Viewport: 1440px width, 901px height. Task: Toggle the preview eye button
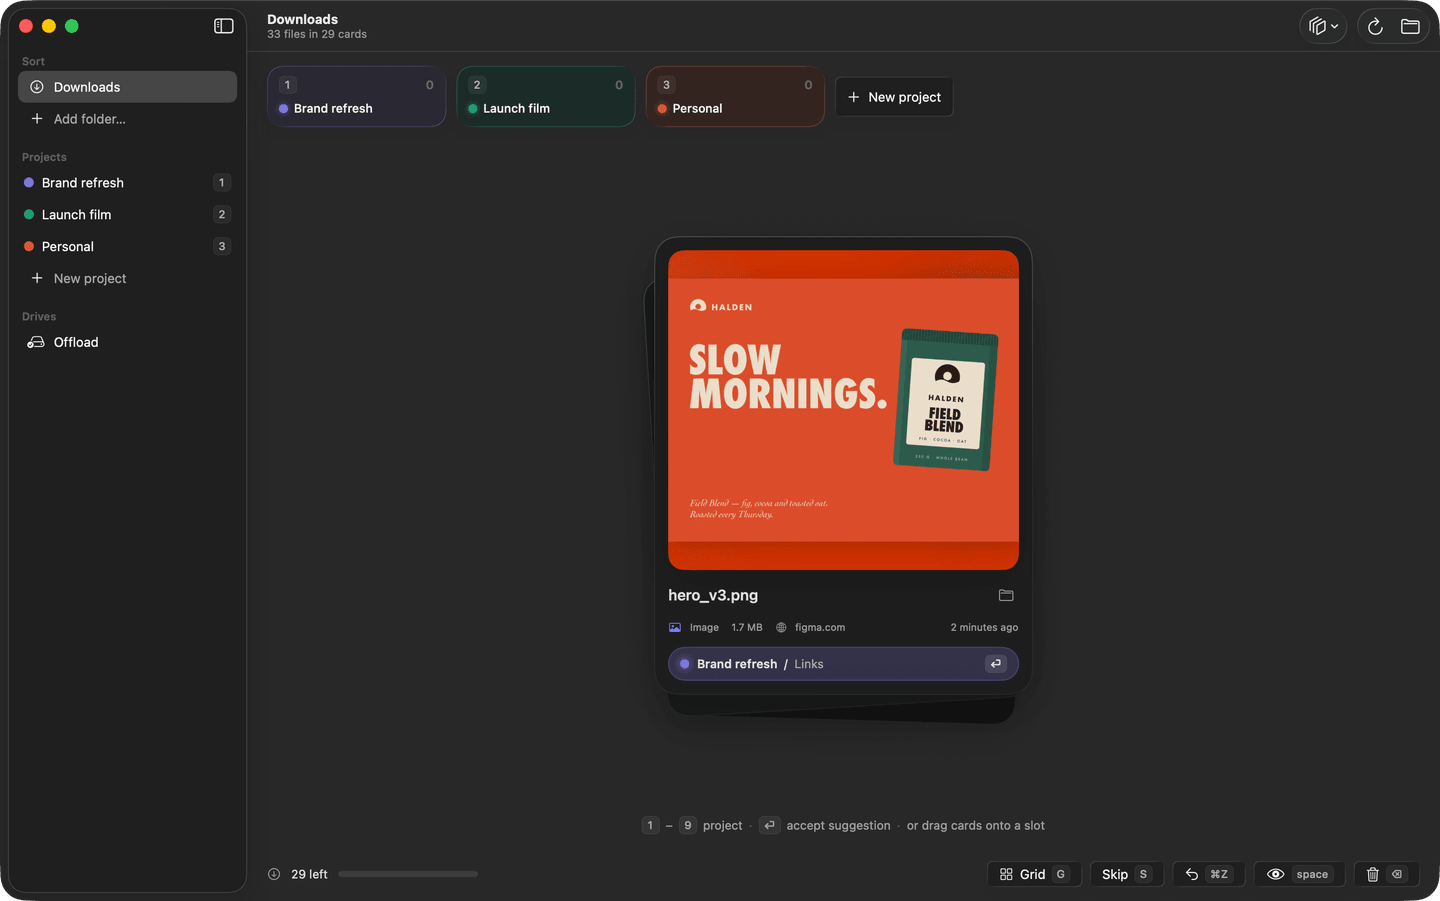[x=1299, y=874]
